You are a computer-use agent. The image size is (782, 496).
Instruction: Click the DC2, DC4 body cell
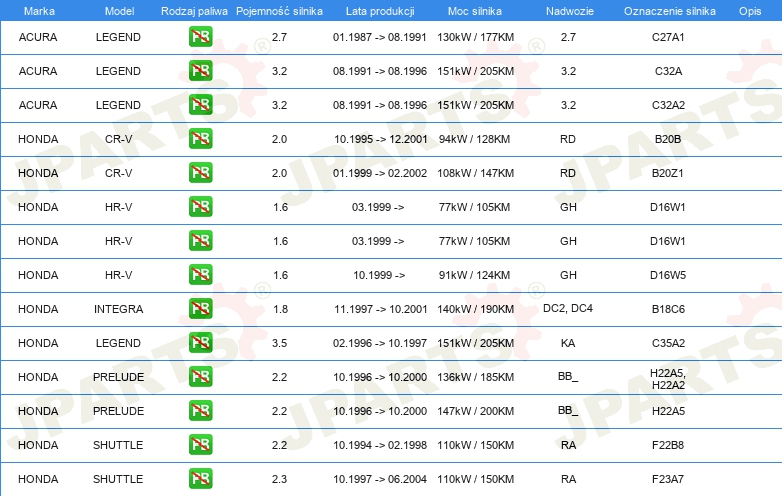568,308
